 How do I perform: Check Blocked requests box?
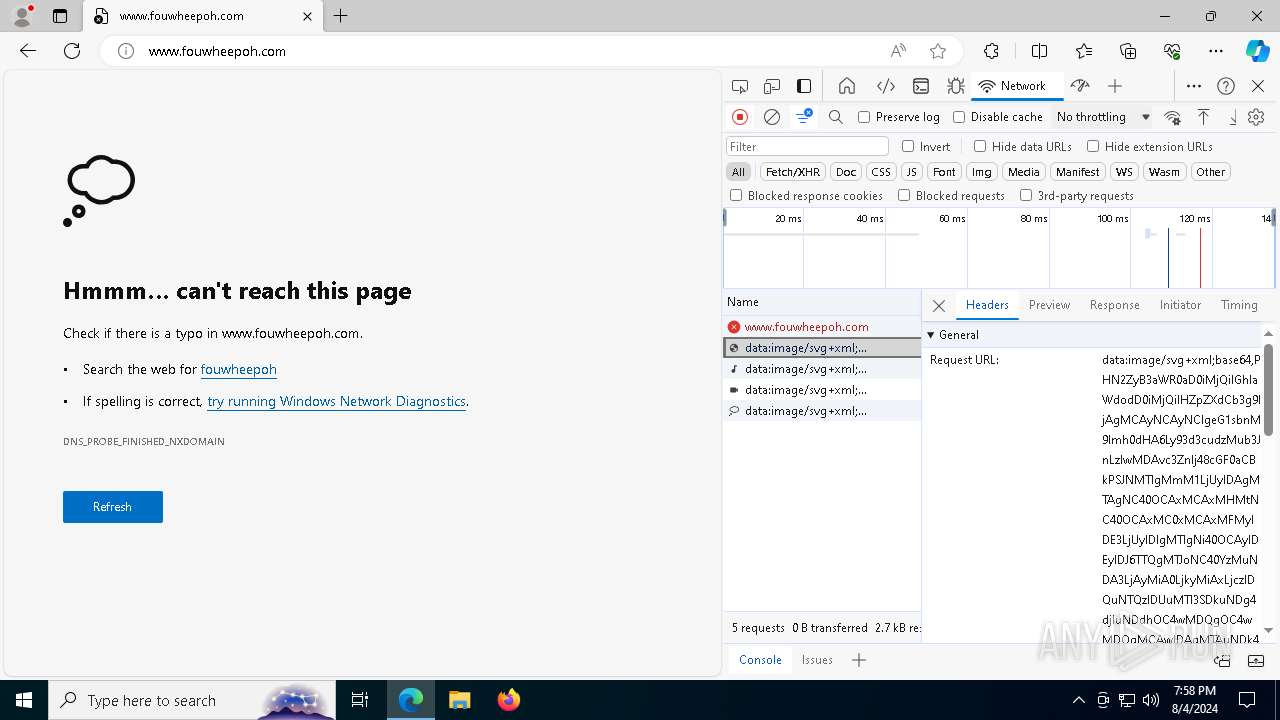tap(904, 195)
